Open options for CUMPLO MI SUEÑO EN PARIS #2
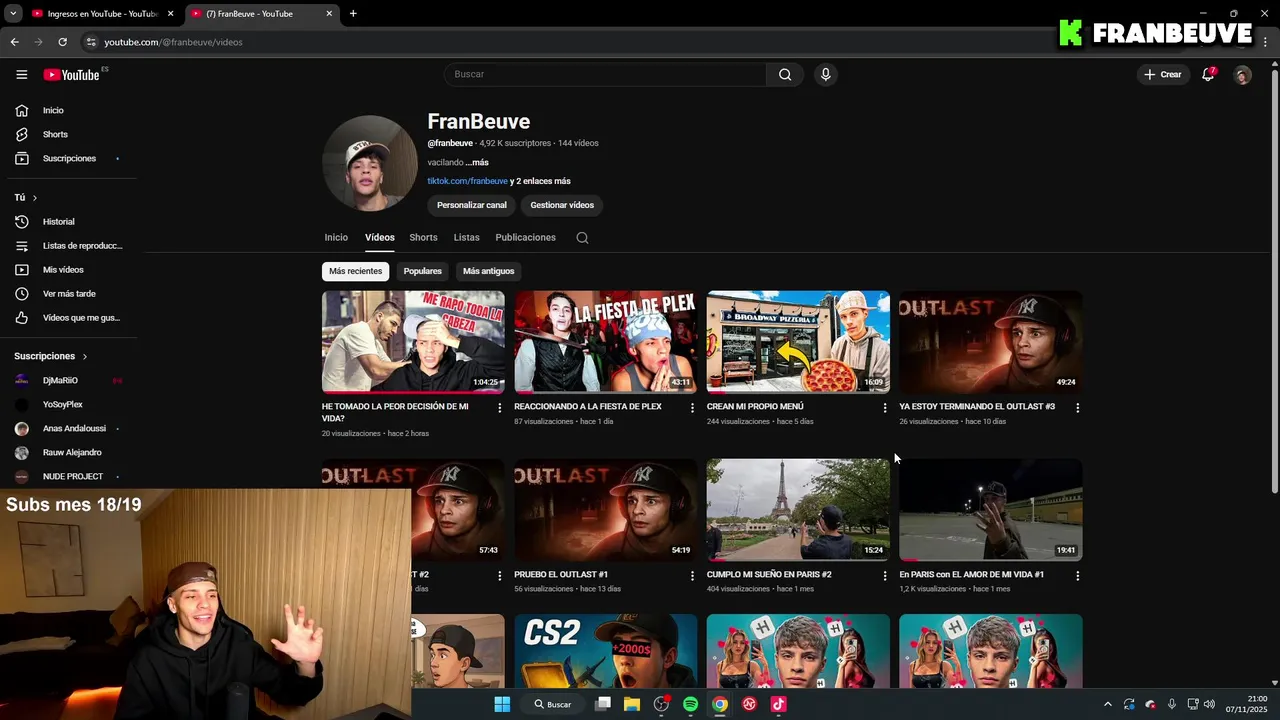Screen dimensions: 1280x720 pos(885,575)
